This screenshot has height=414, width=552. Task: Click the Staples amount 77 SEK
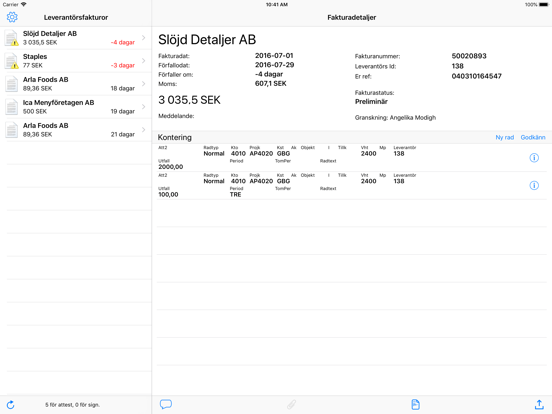(32, 65)
